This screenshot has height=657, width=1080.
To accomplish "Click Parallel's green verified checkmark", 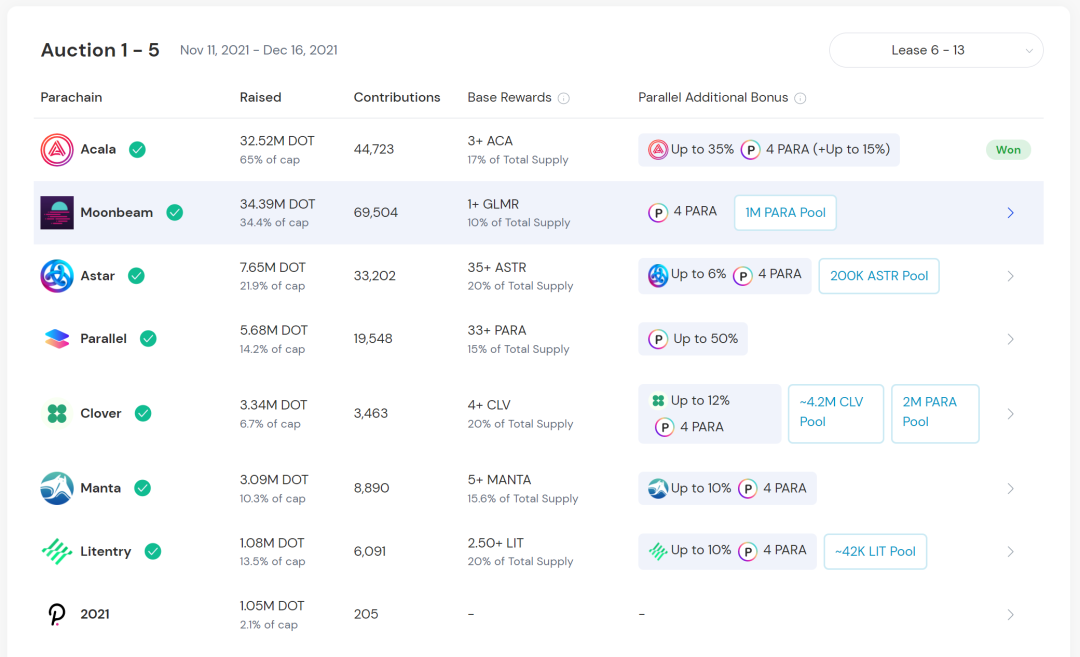I will click(148, 339).
